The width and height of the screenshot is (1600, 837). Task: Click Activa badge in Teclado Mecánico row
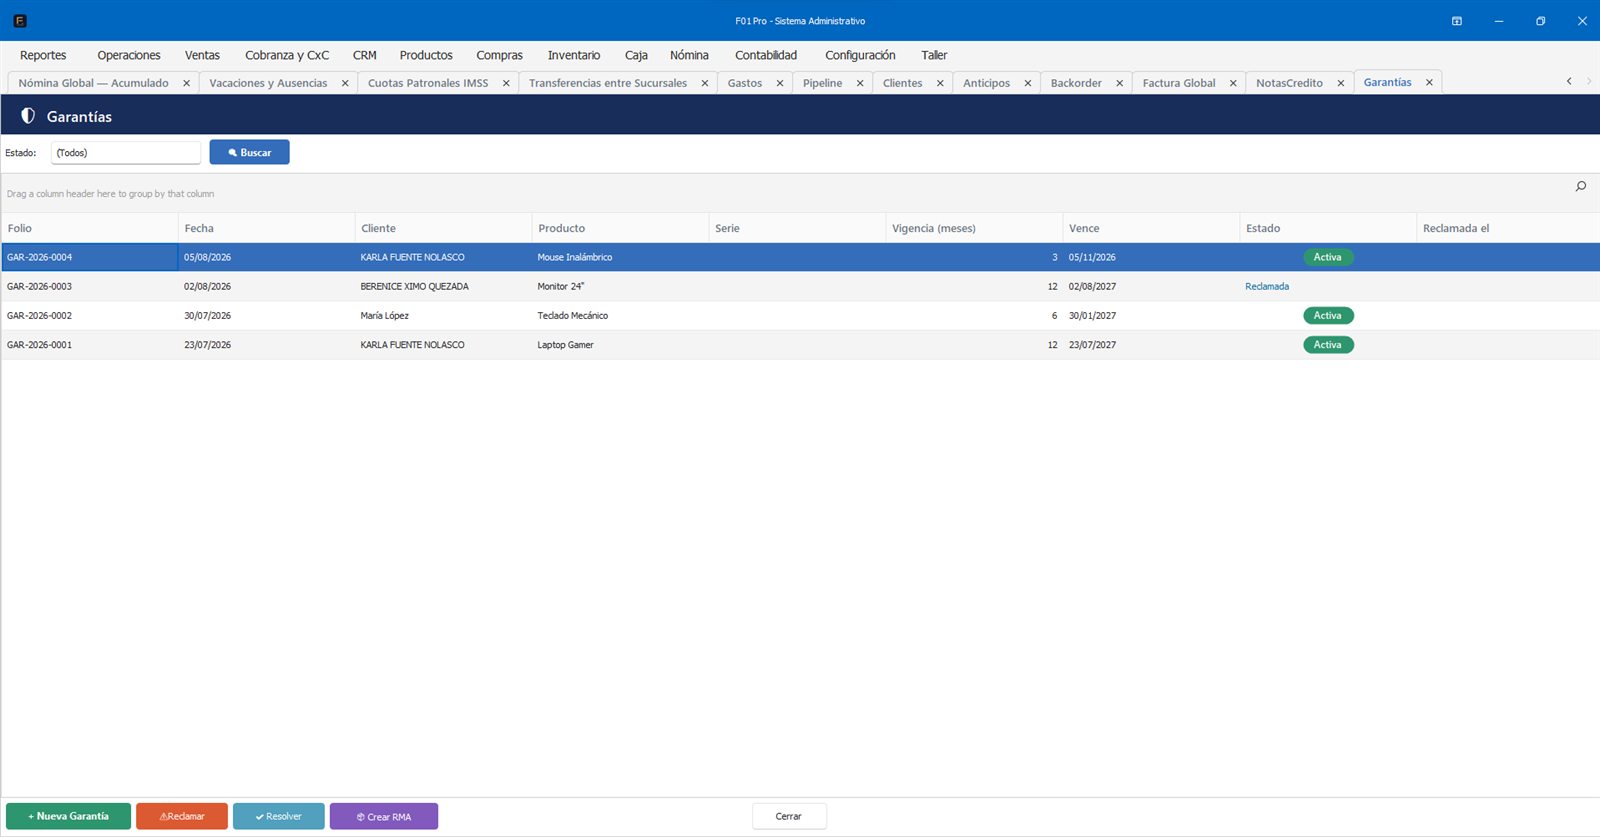click(x=1328, y=316)
